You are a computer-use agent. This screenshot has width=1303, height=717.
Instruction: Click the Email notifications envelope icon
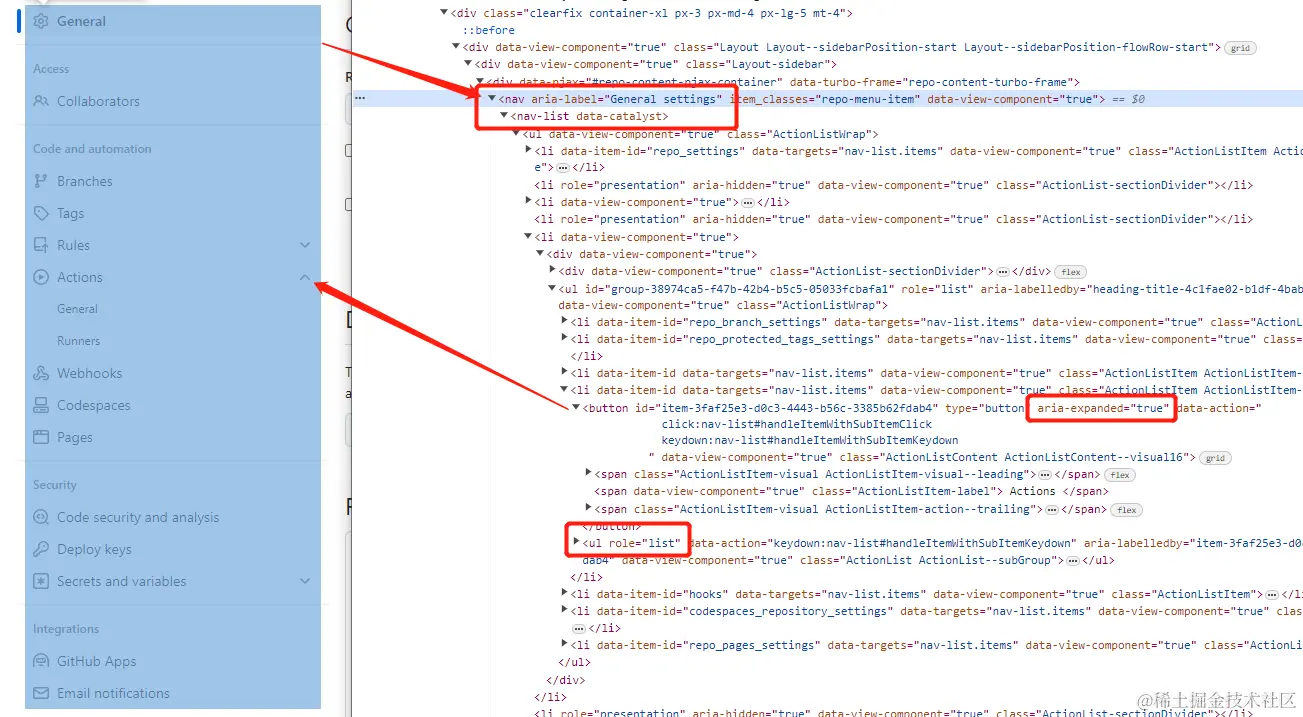[41, 693]
